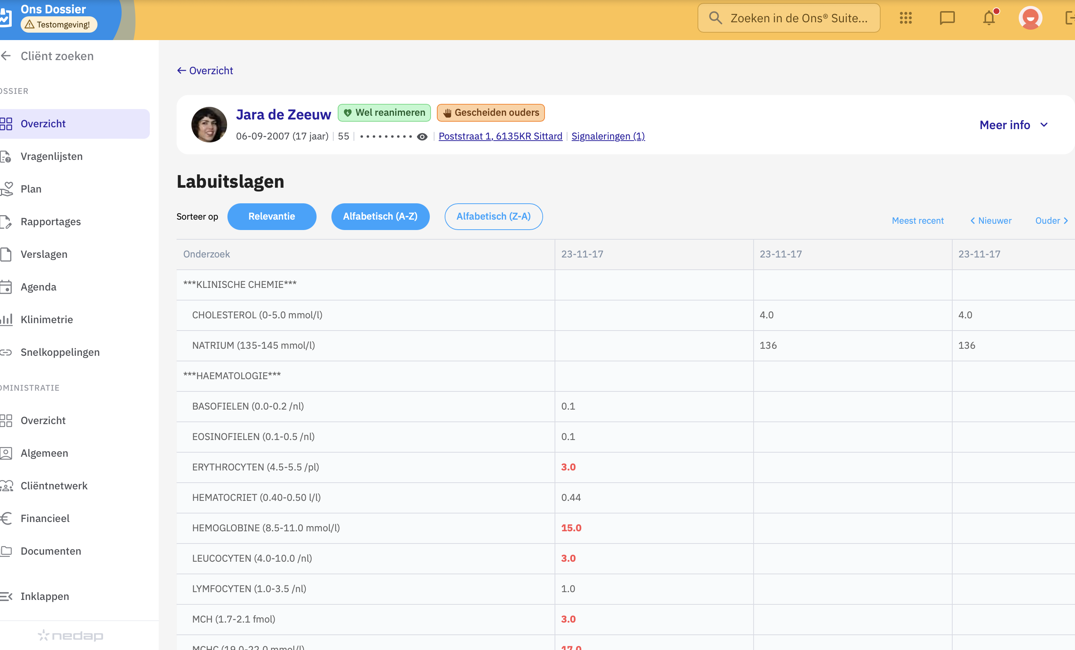The height and width of the screenshot is (650, 1075).
Task: Open the chat messages icon
Action: point(946,18)
